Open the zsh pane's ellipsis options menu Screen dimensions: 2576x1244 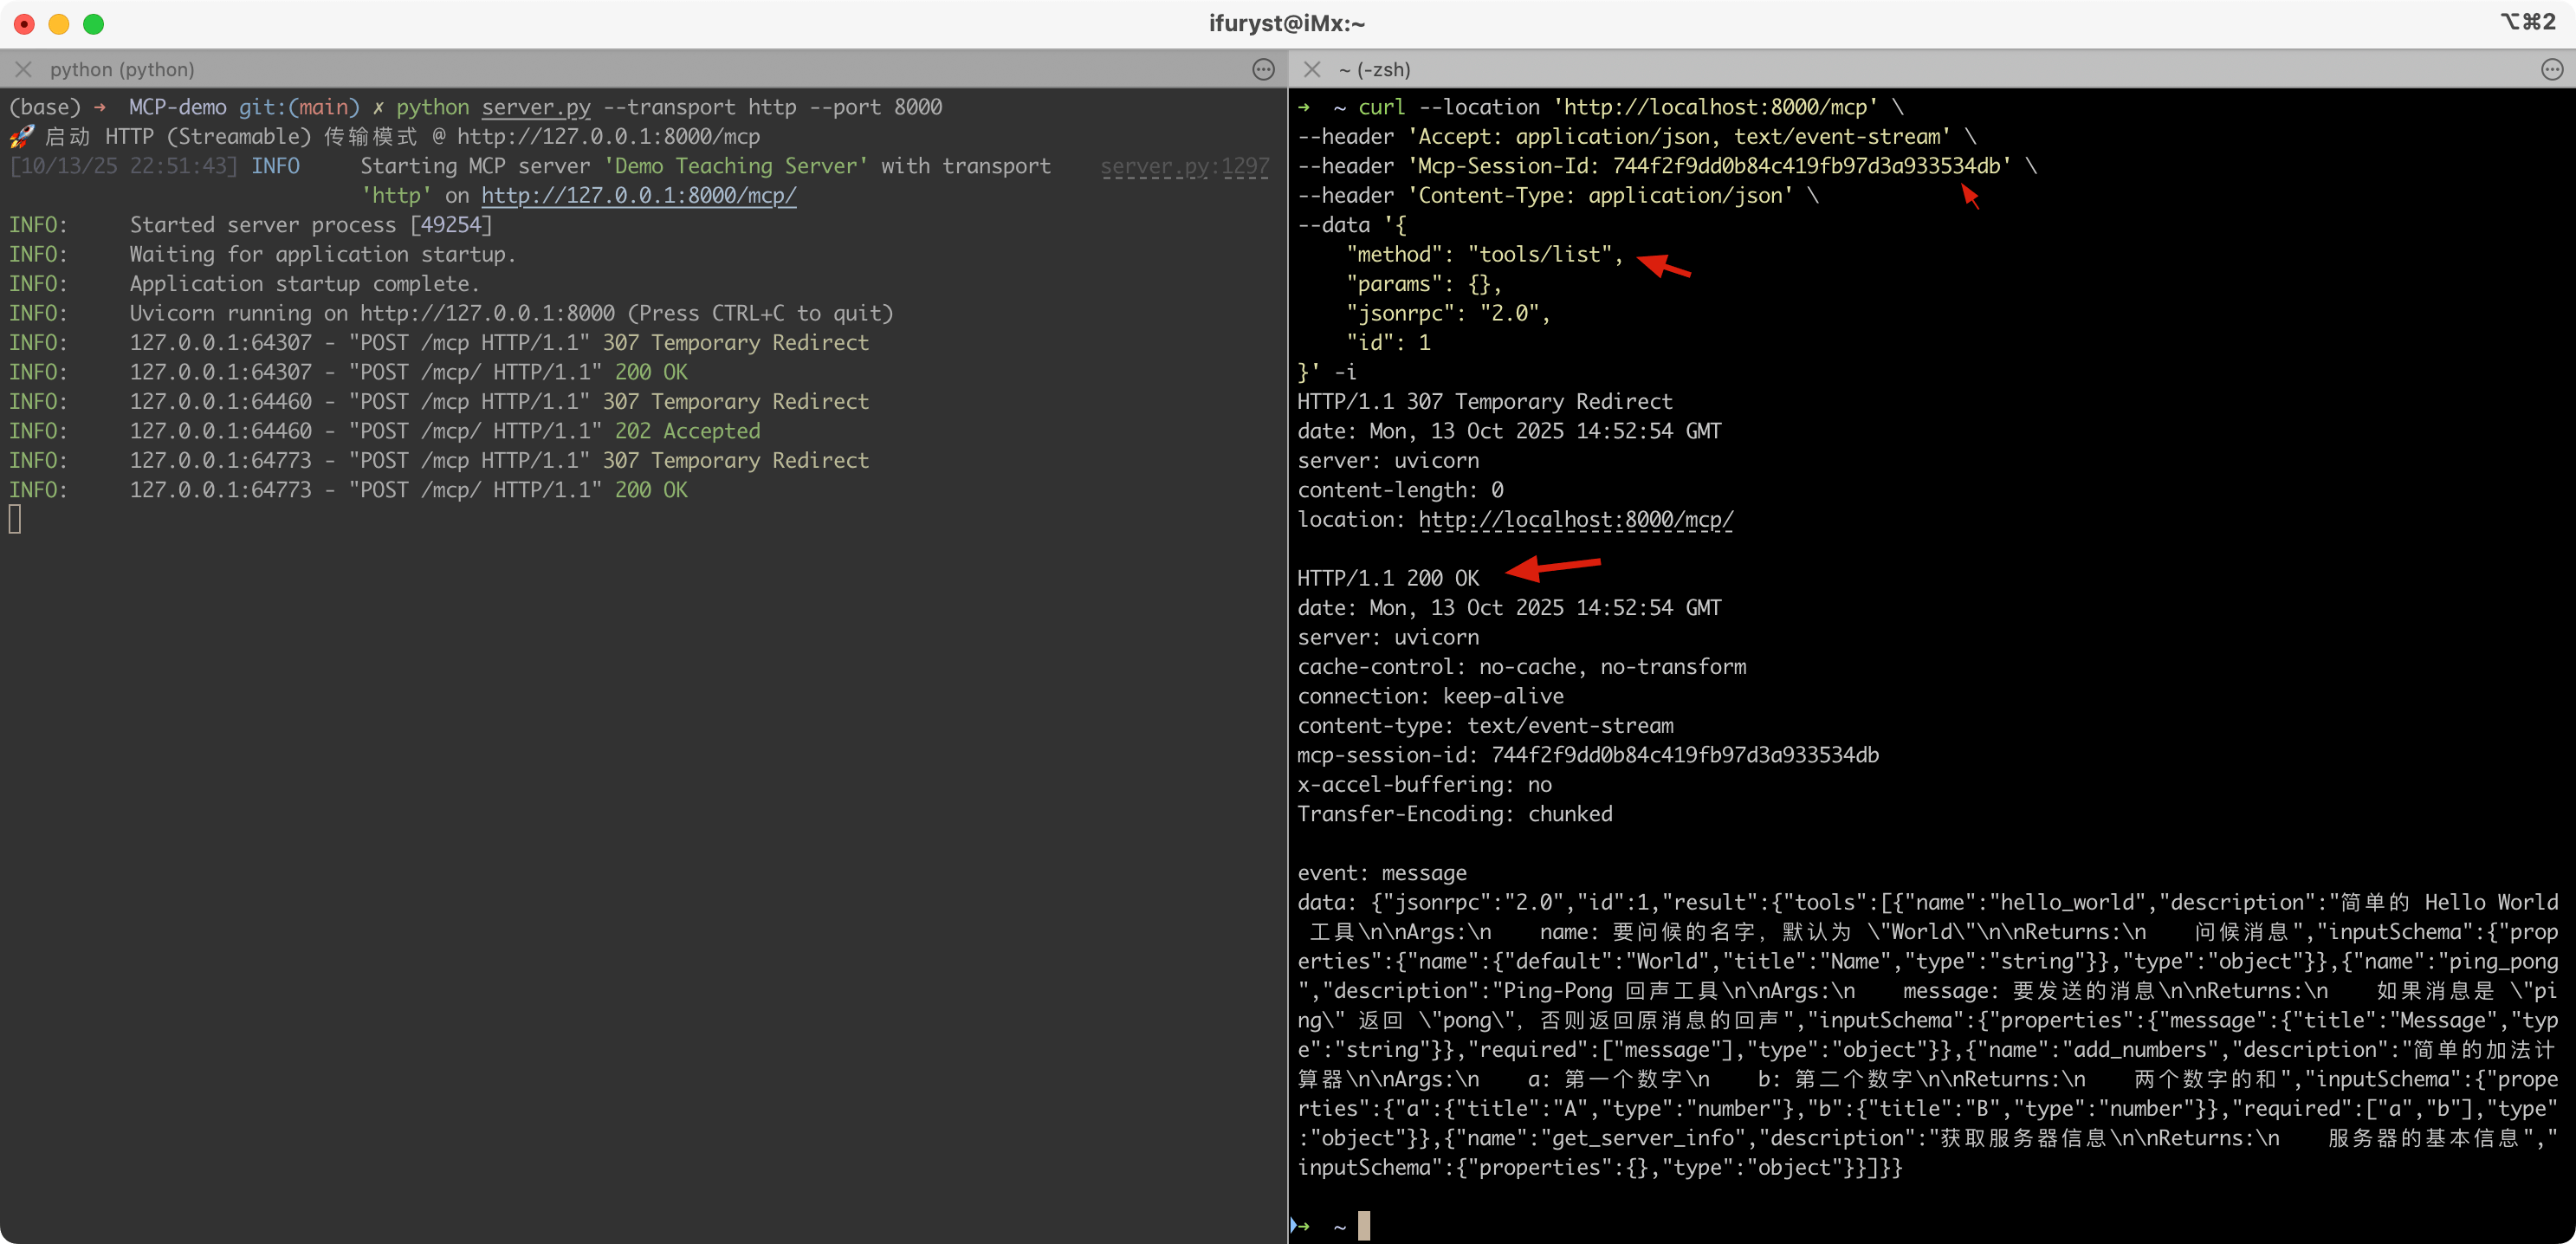tap(2552, 69)
